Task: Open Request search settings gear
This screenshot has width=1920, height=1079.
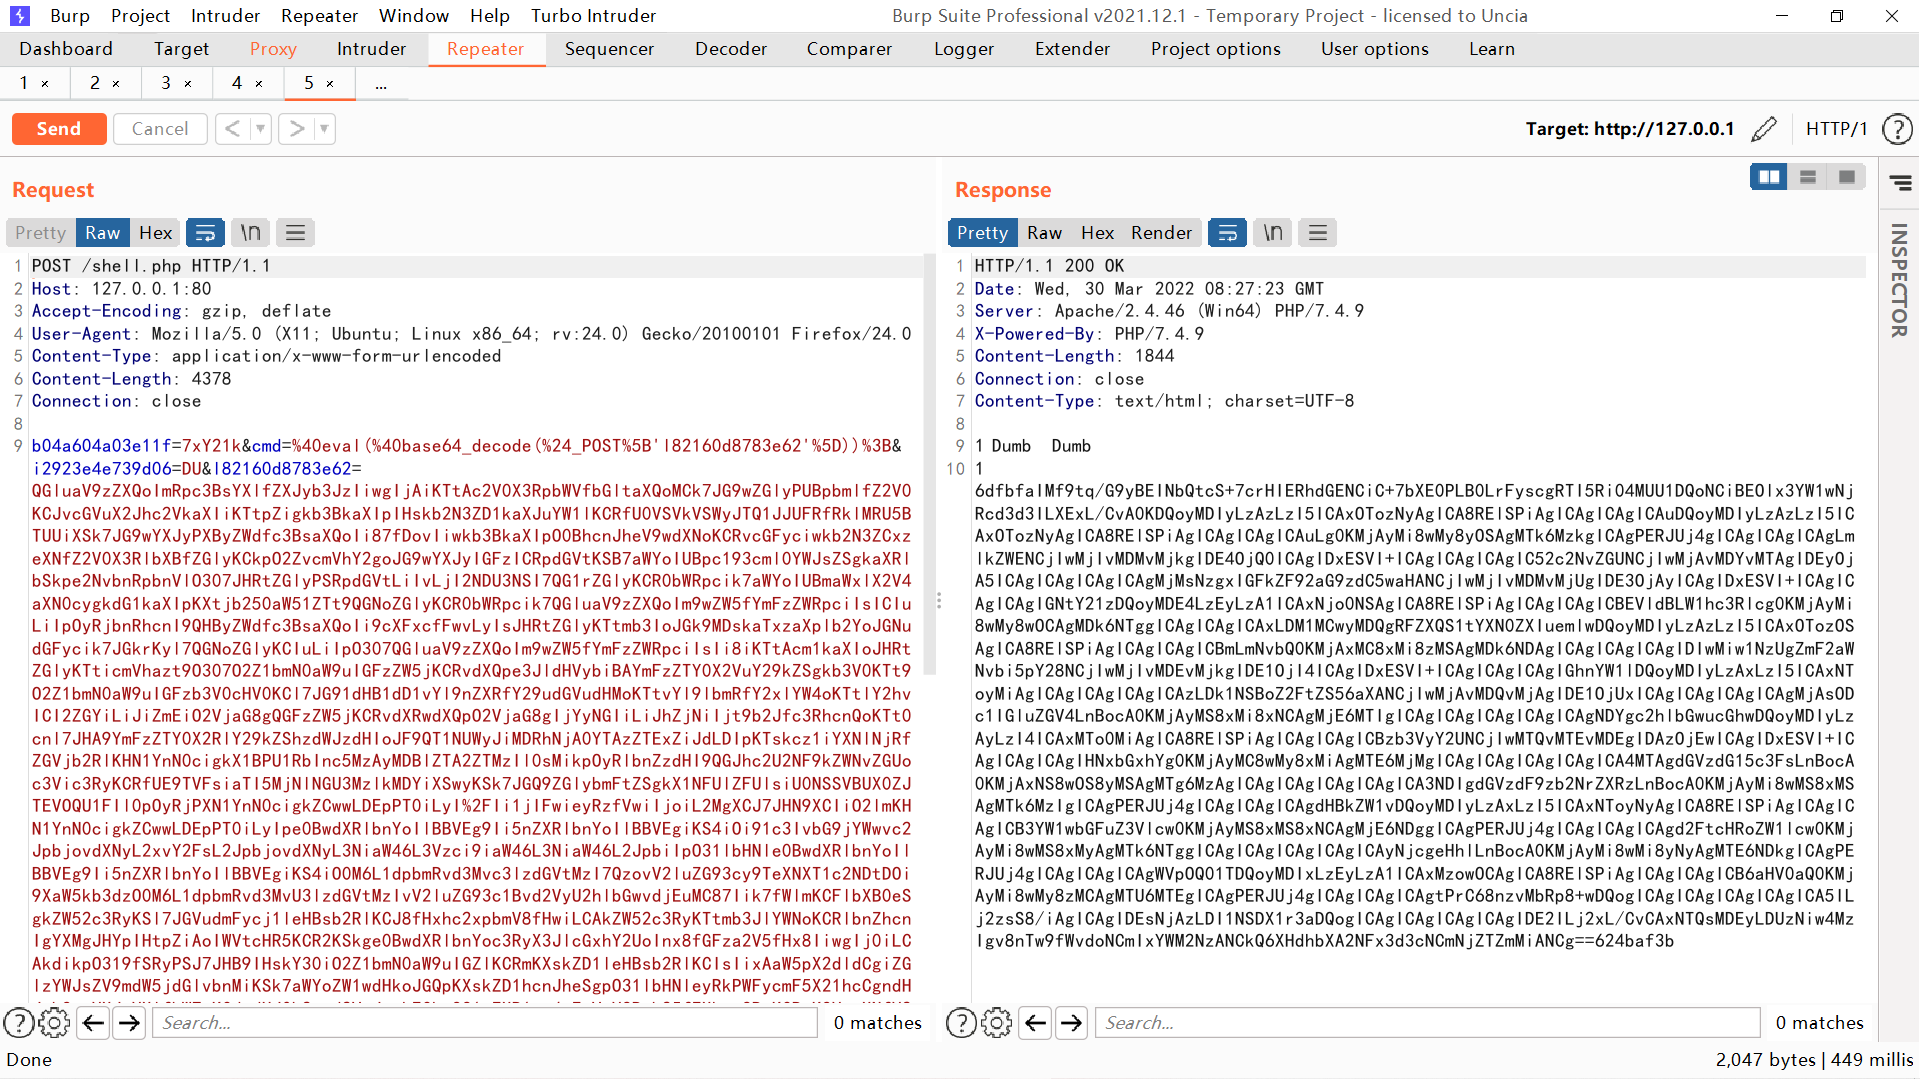Action: pos(54,1023)
